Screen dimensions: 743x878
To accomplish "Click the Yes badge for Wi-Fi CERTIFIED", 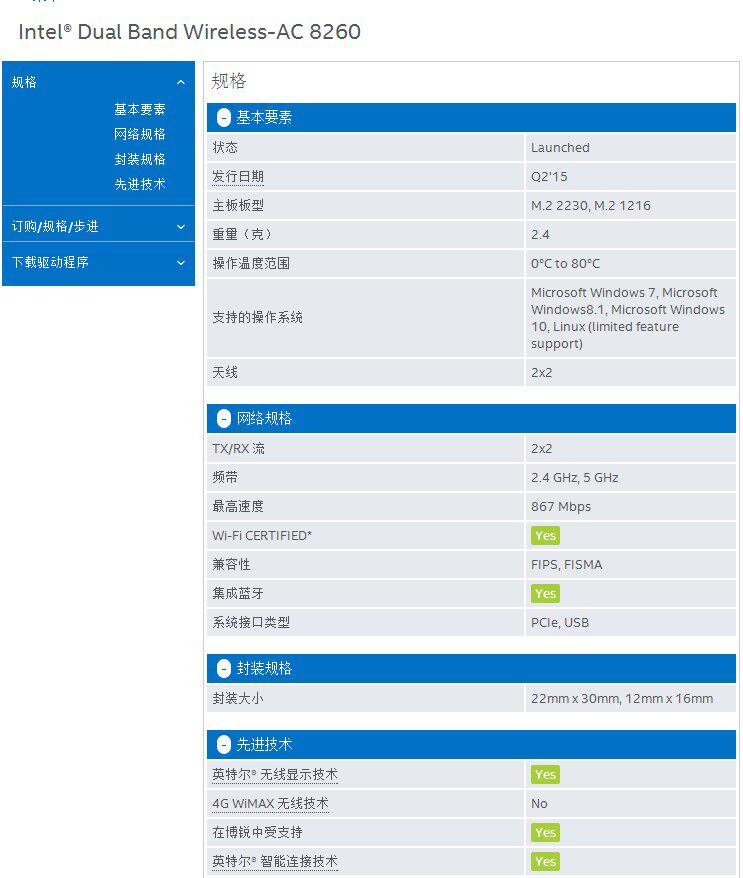I will point(545,536).
